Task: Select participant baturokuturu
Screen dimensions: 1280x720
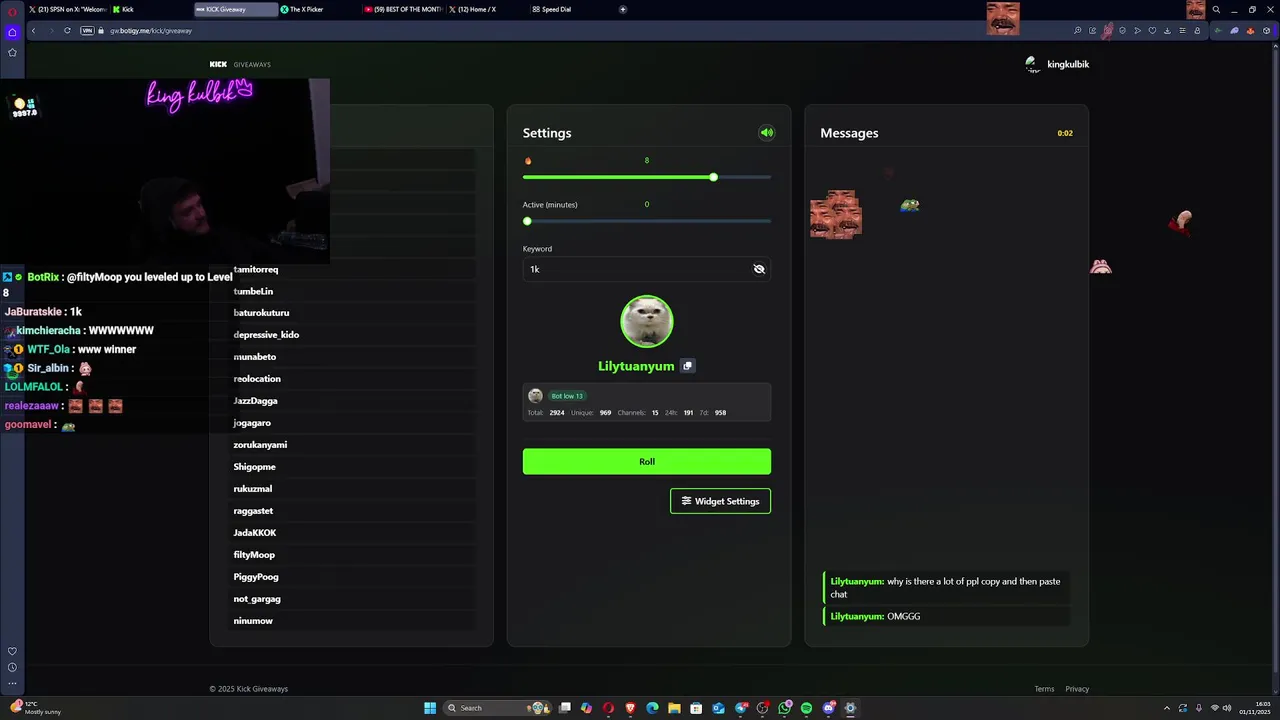Action: click(261, 313)
